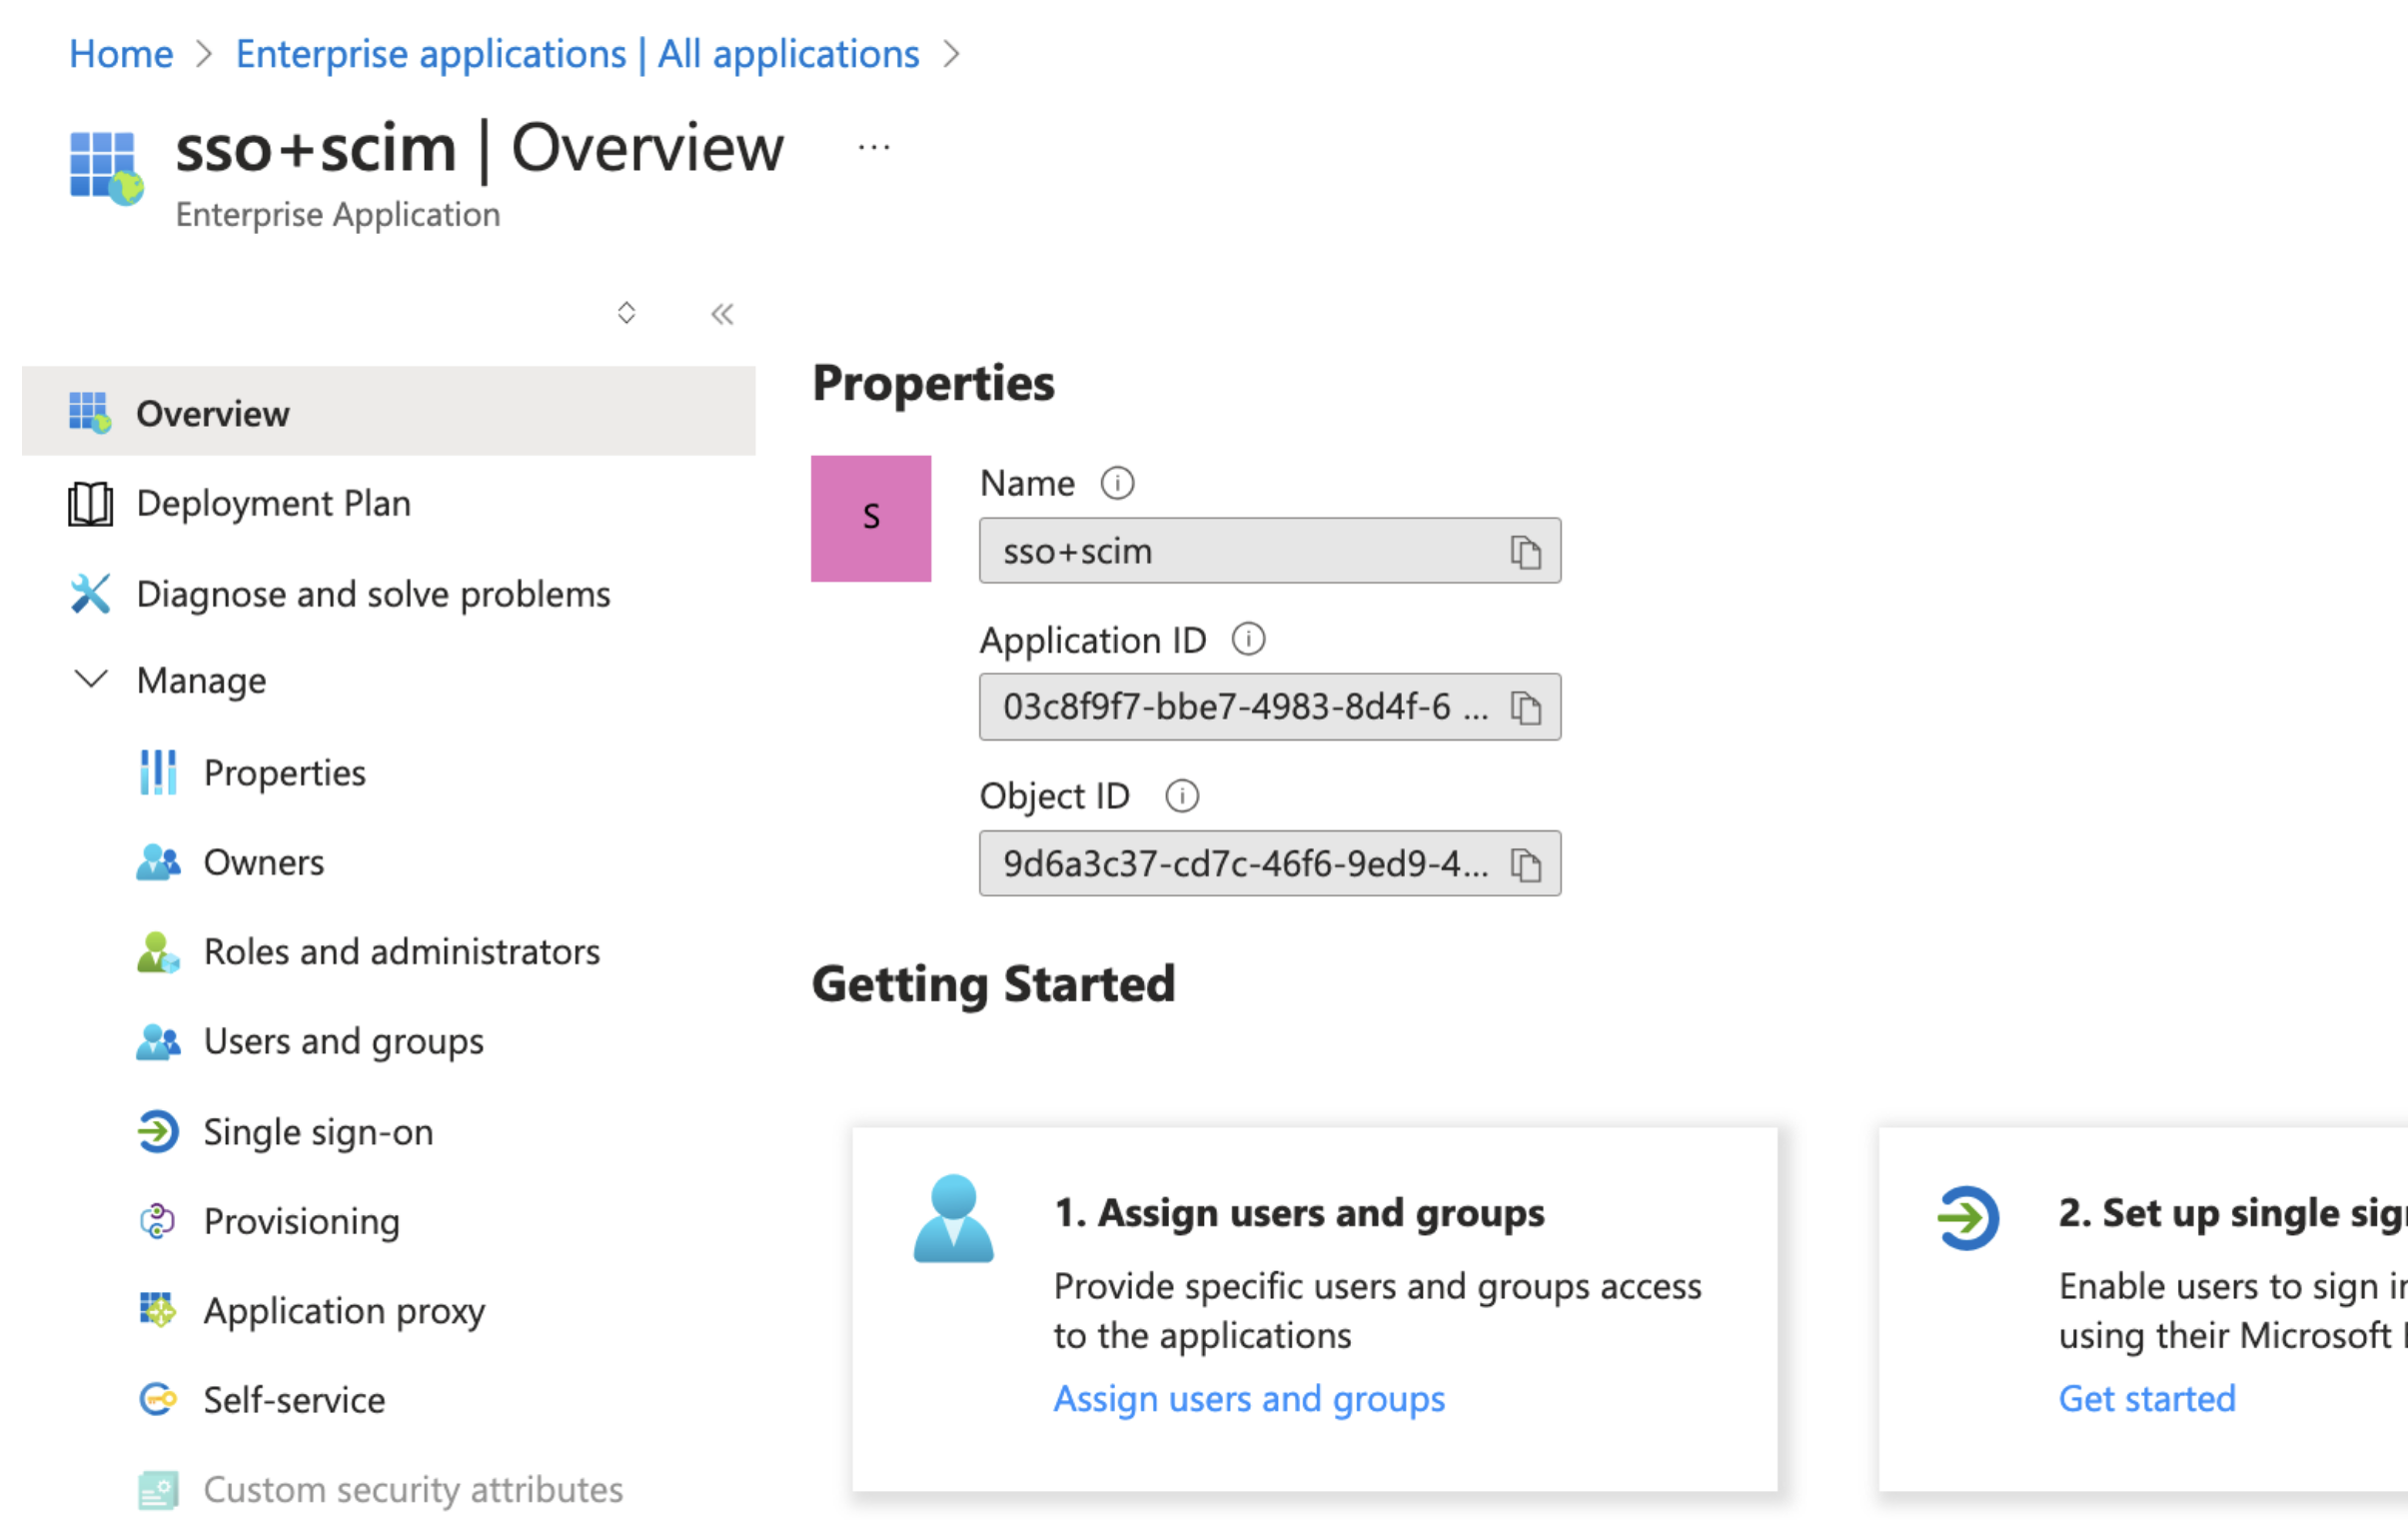2408x1525 pixels.
Task: Click the Owners people icon
Action: click(158, 862)
